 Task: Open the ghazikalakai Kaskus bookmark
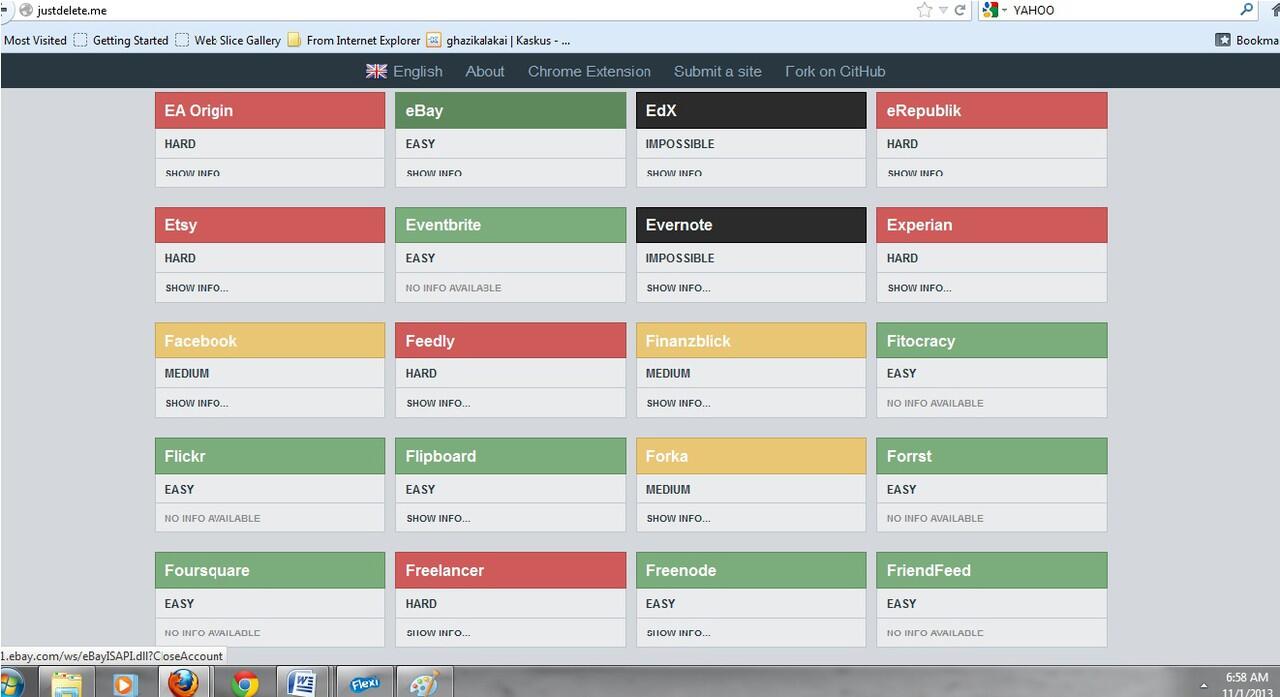pos(499,40)
